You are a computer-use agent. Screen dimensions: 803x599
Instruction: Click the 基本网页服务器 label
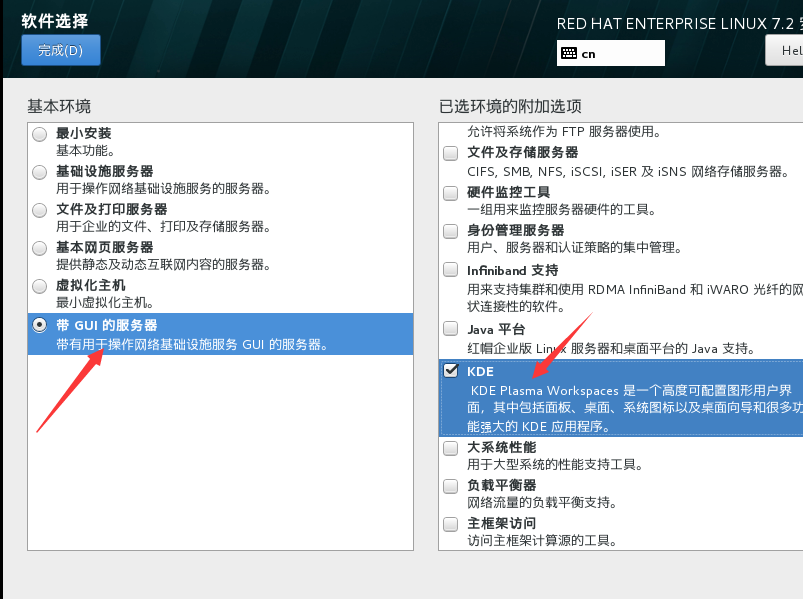pos(104,247)
